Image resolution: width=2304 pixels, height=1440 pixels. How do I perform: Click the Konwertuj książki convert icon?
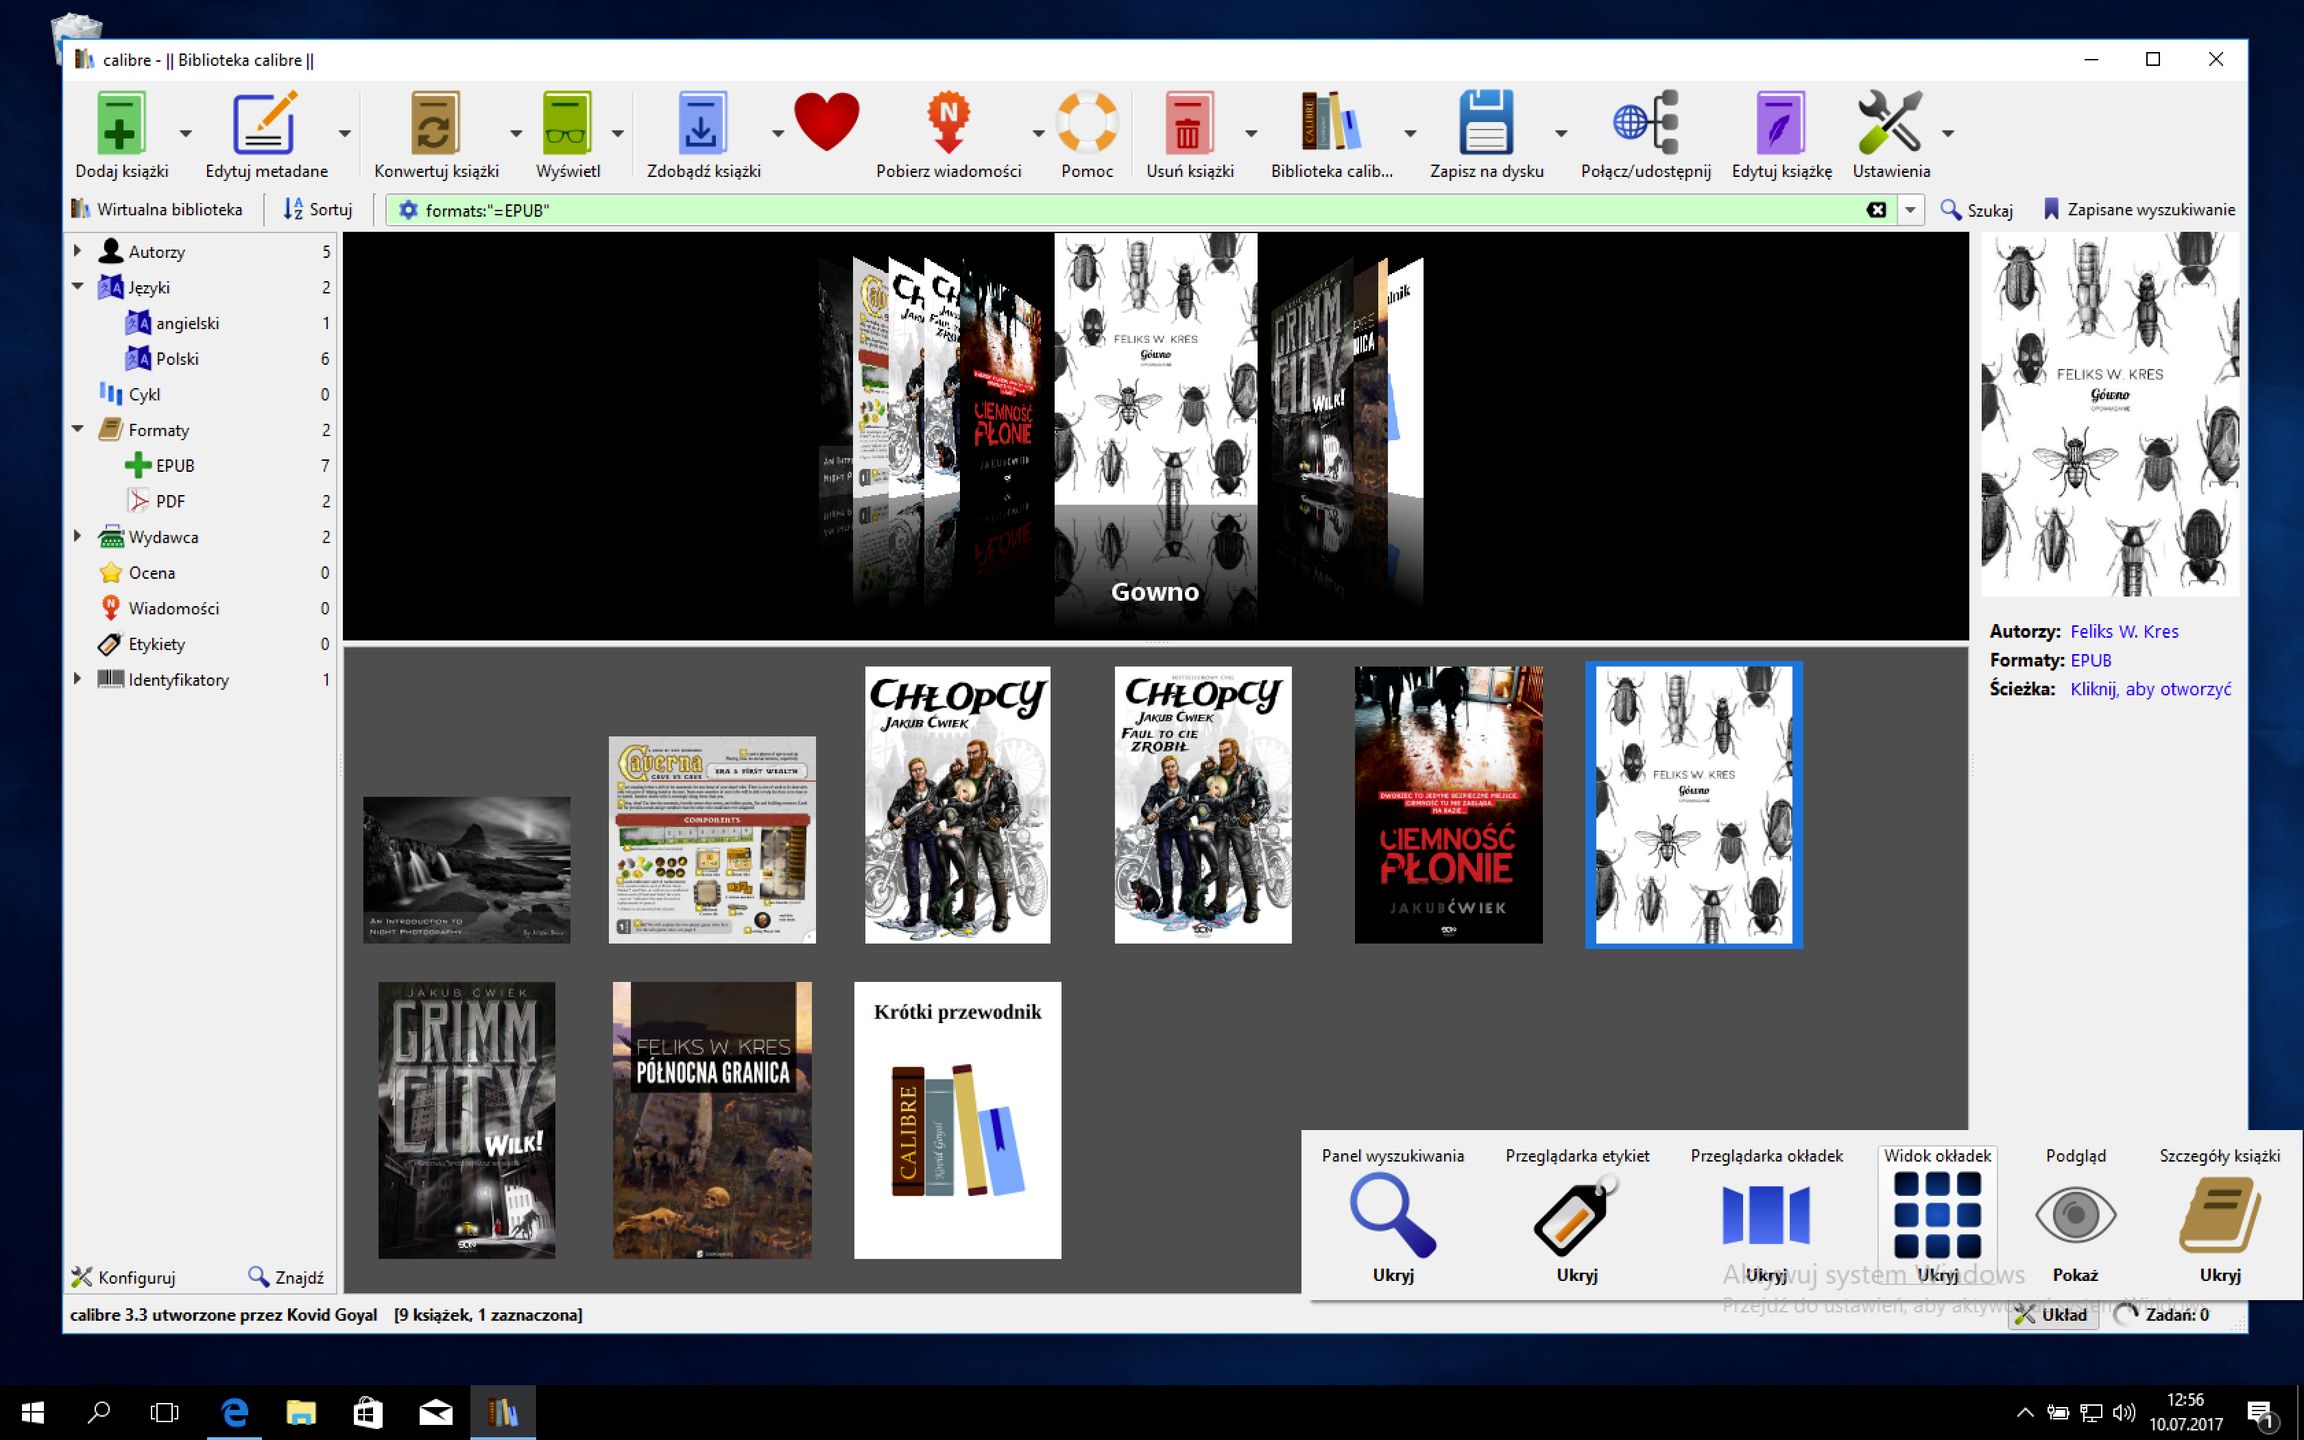coord(435,125)
